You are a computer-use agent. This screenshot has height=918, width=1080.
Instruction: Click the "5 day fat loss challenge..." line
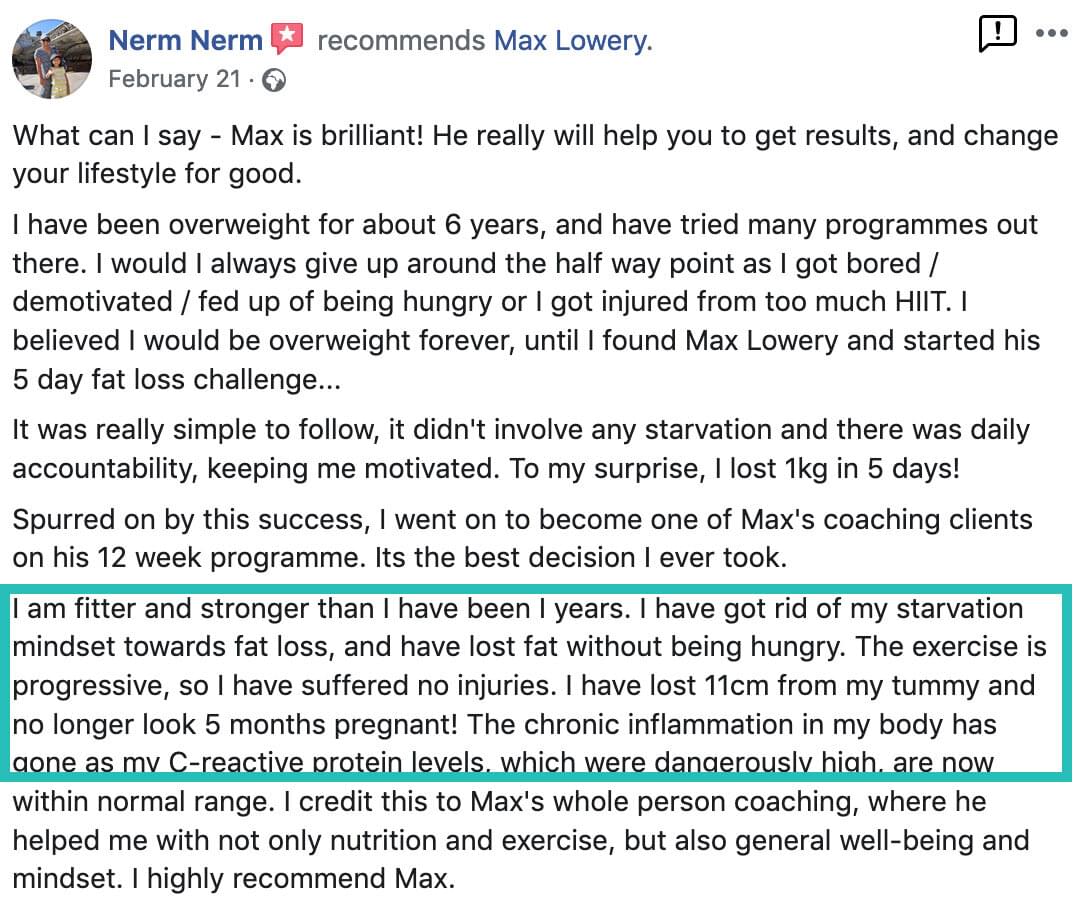point(176,379)
